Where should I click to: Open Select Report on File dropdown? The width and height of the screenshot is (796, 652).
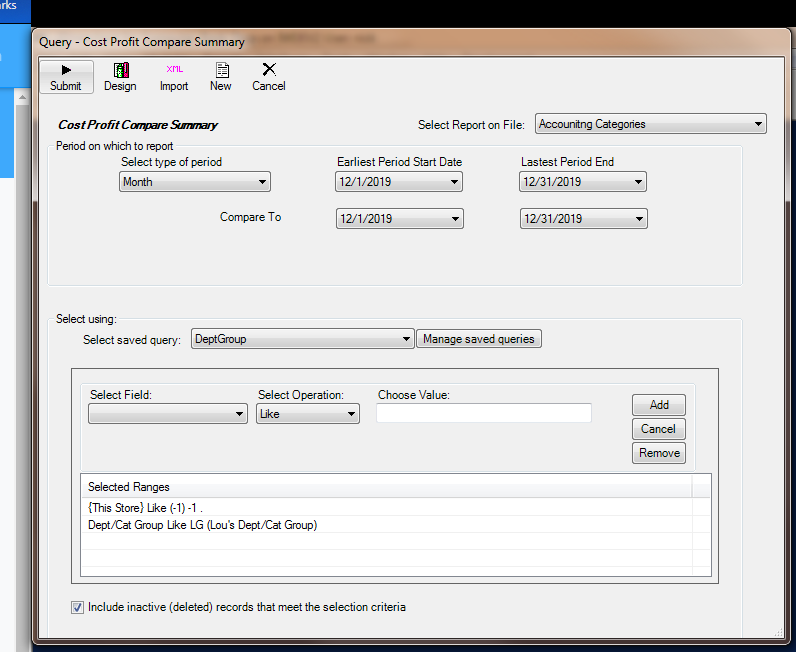coord(650,124)
